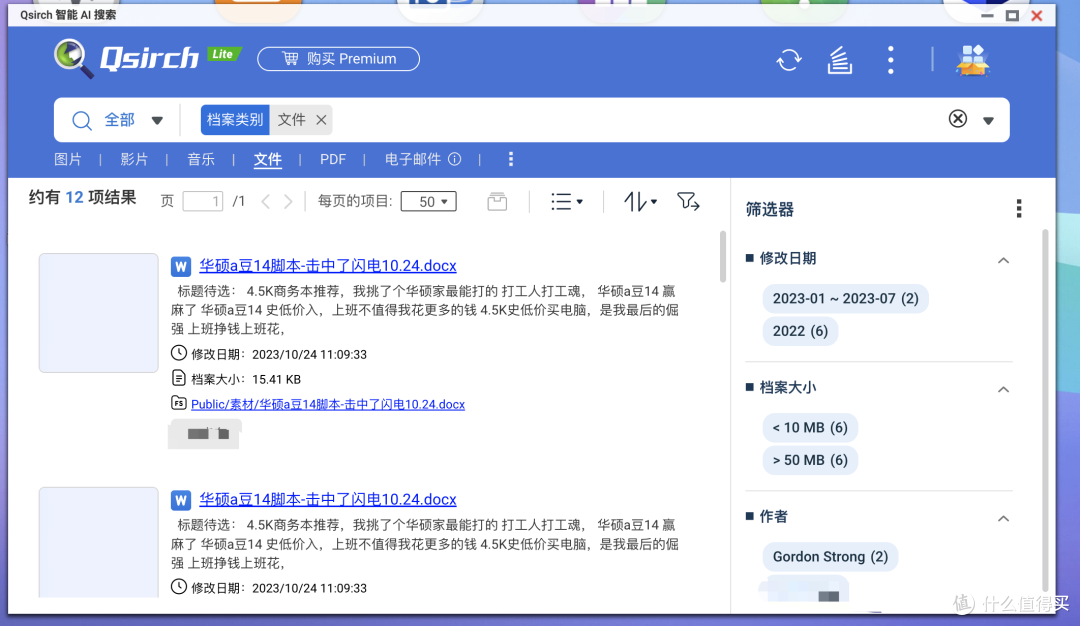Filter by size < 10 MB (6)
Viewport: 1080px width, 626px height.
(810, 428)
